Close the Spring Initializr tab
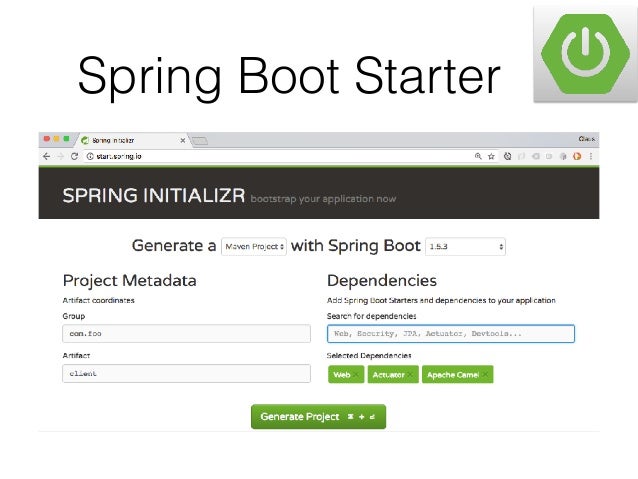 [183, 140]
